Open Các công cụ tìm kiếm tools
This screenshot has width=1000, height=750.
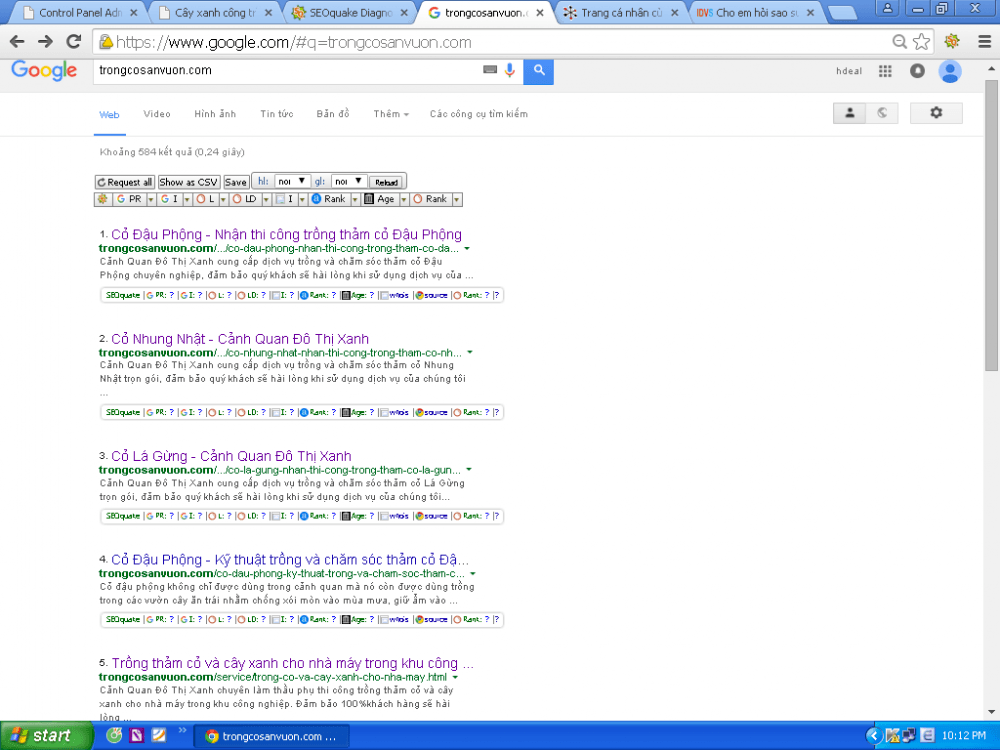pyautogui.click(x=478, y=114)
